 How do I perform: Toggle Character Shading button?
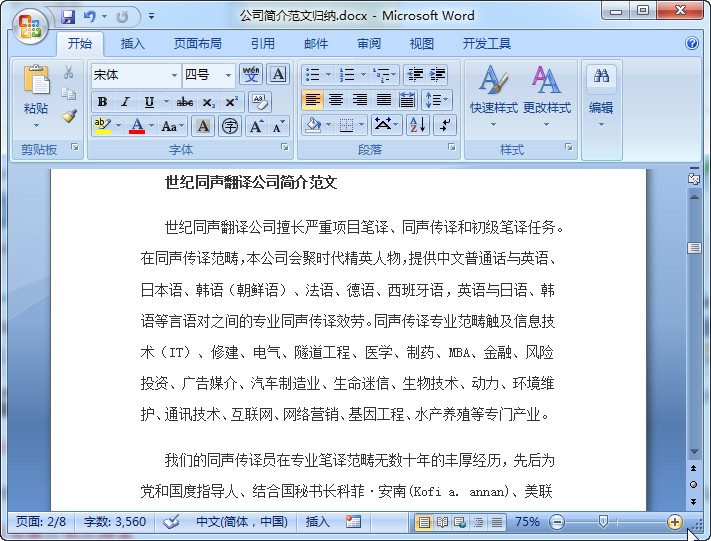[203, 126]
